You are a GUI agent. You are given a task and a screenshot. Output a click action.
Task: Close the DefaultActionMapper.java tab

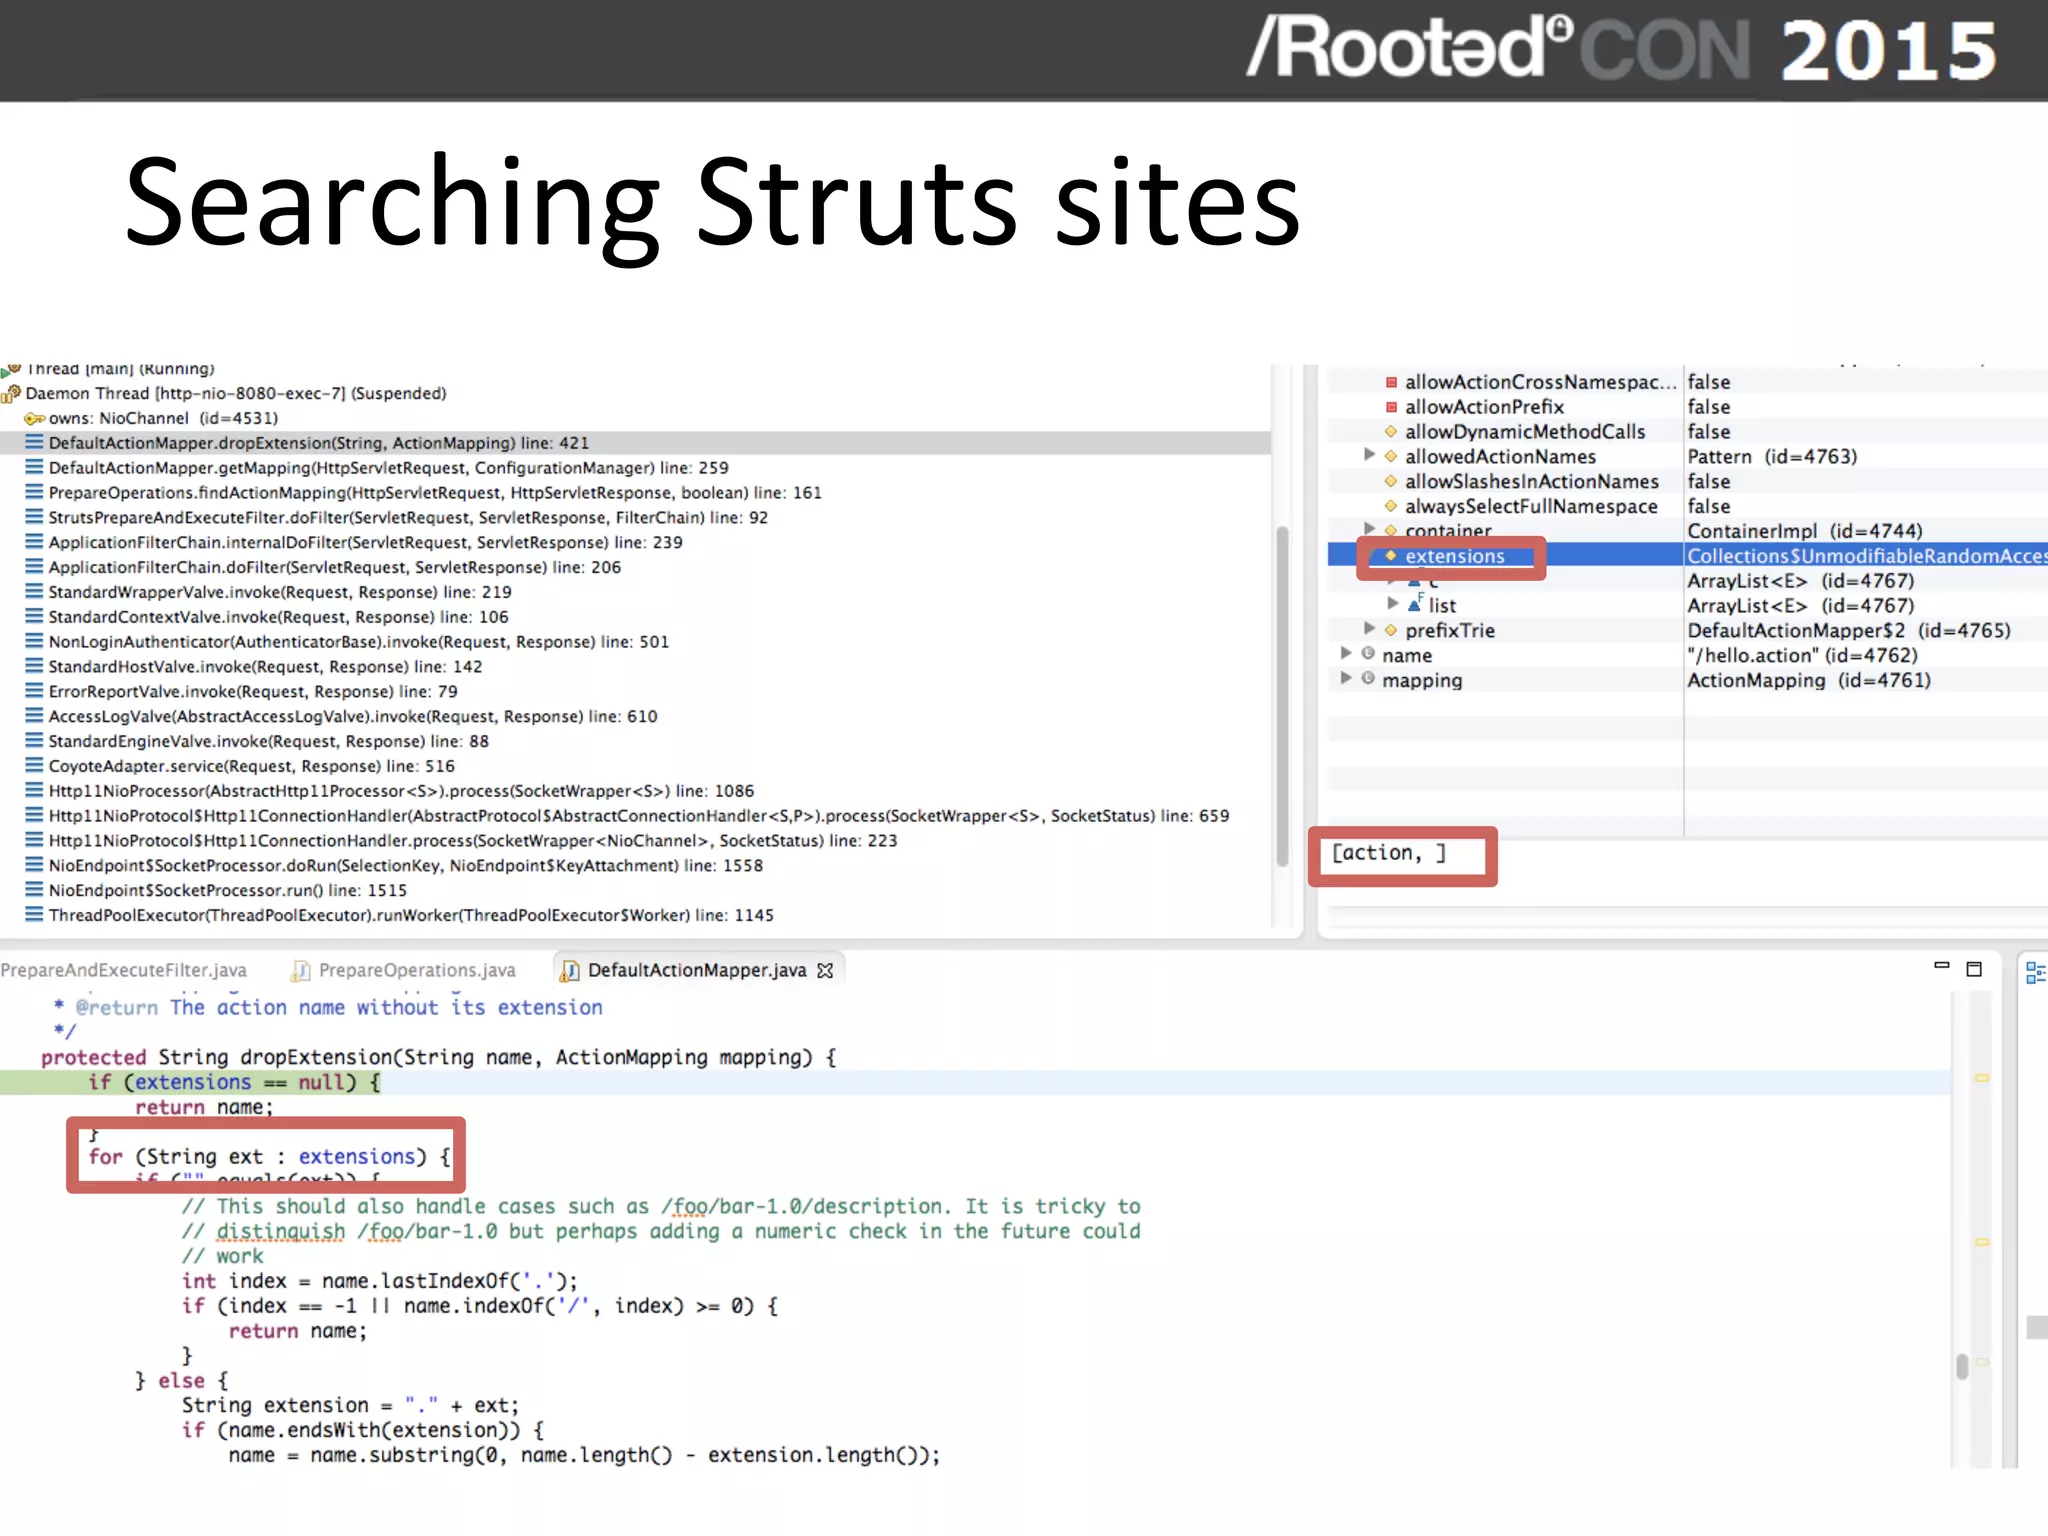(825, 970)
